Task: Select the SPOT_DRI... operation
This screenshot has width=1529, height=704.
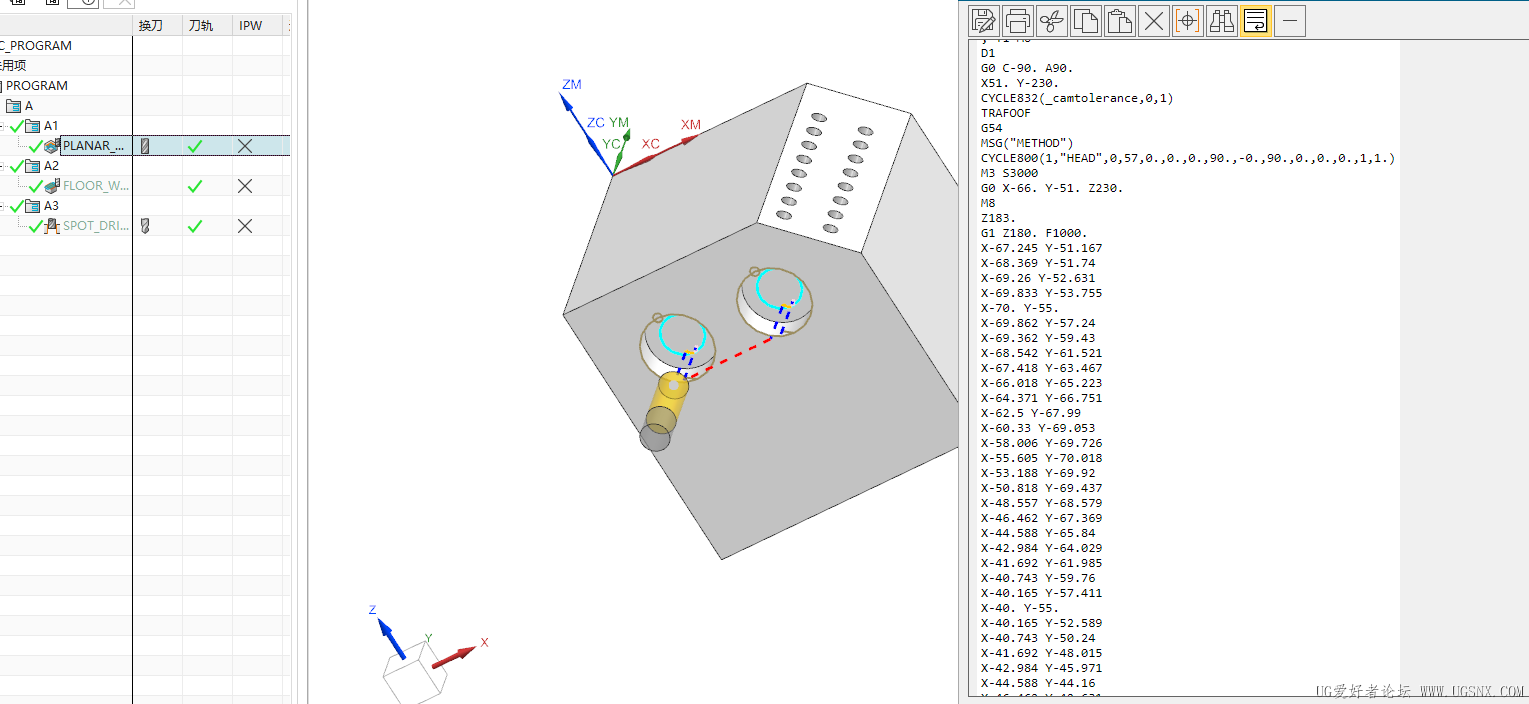Action: 96,226
